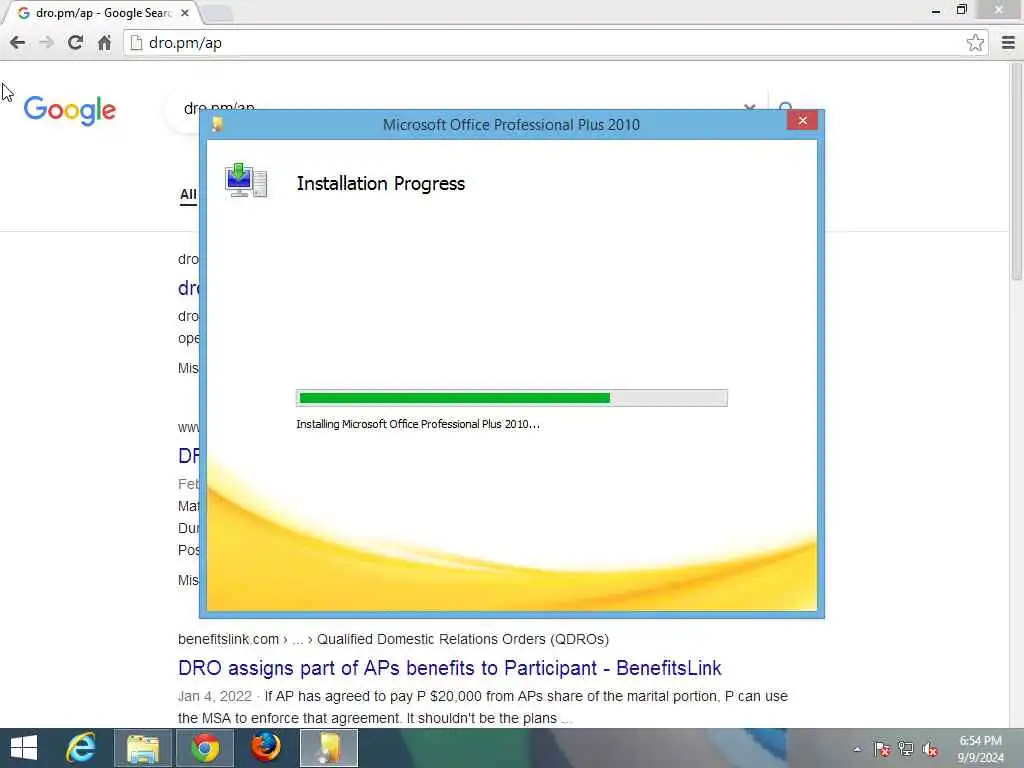Go to Chrome home page icon
The image size is (1024, 768).
(x=104, y=43)
